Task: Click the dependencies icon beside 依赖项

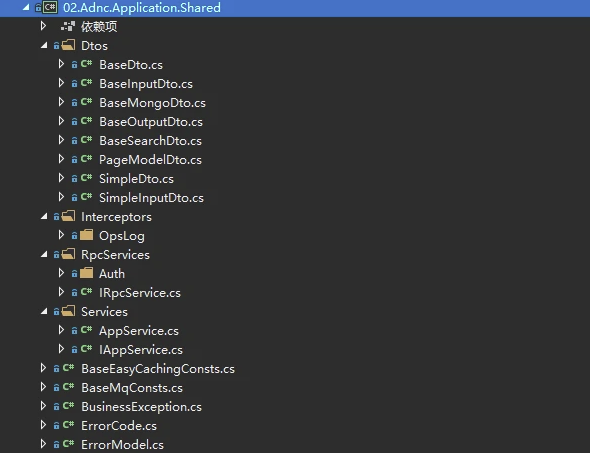Action: [68, 26]
